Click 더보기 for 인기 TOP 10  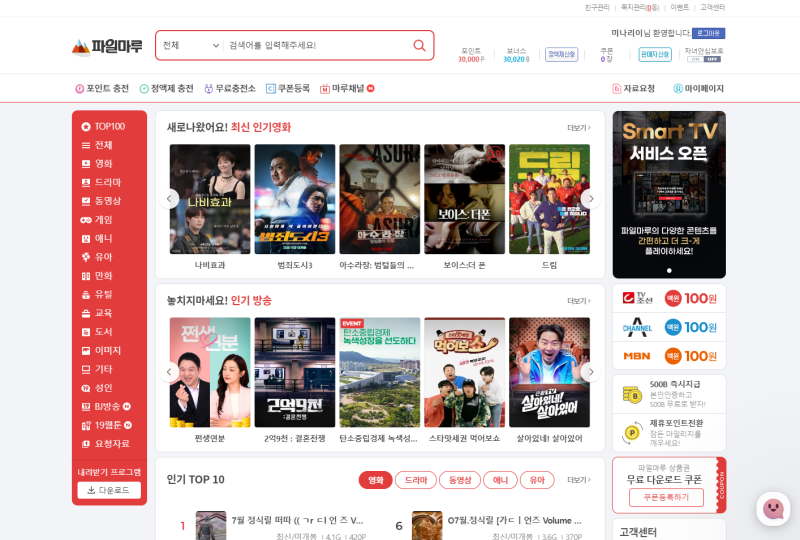579,480
